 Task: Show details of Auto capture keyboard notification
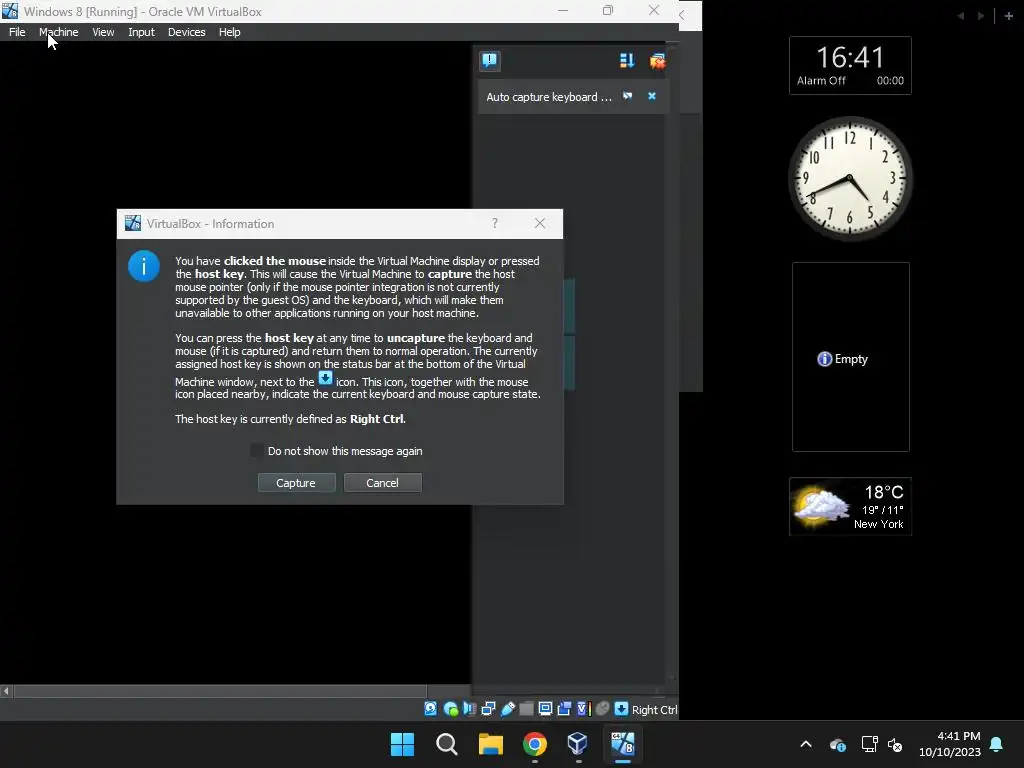(628, 96)
